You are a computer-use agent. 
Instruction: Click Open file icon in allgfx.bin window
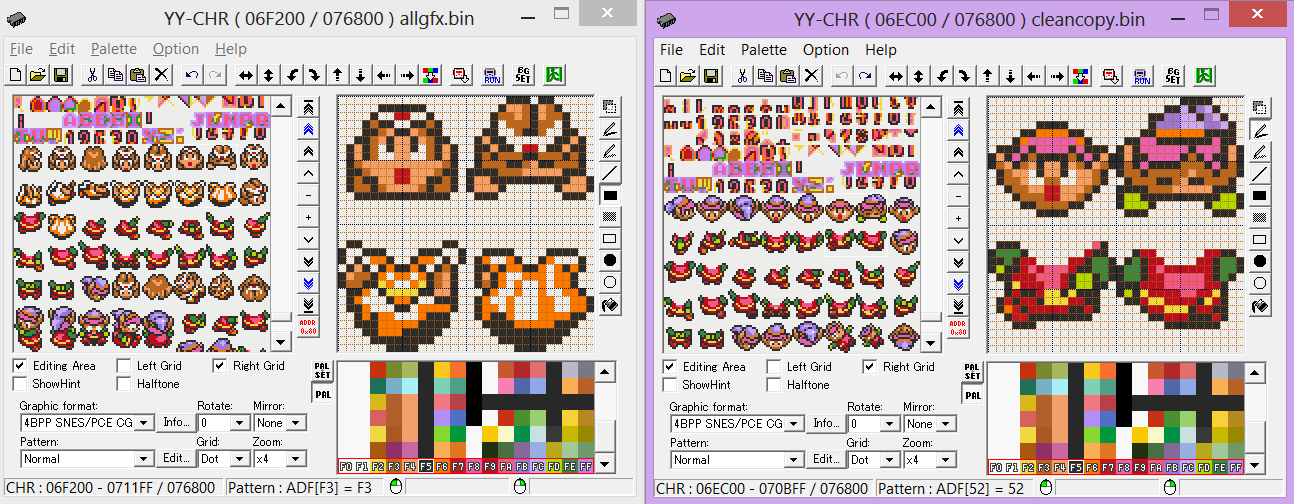38,75
